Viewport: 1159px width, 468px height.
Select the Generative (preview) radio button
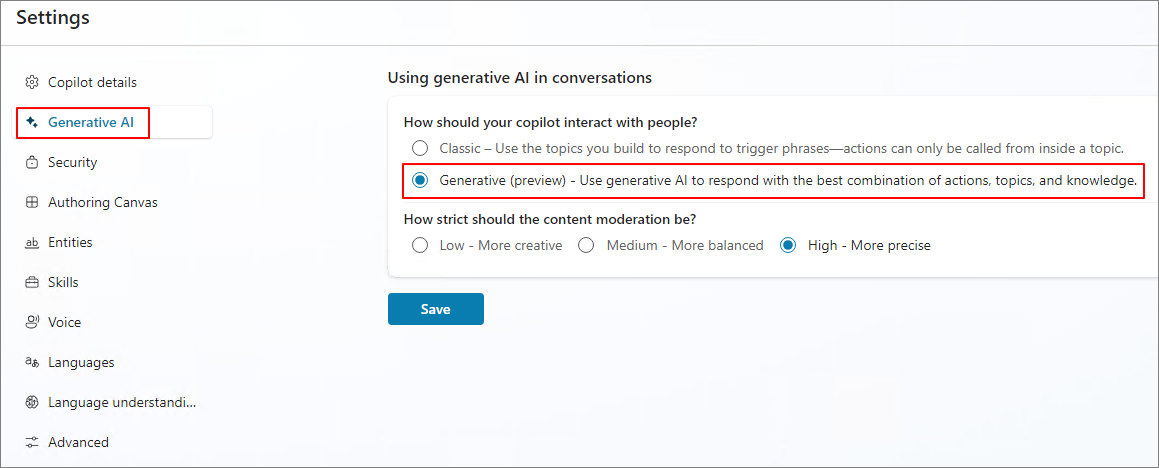coord(420,180)
